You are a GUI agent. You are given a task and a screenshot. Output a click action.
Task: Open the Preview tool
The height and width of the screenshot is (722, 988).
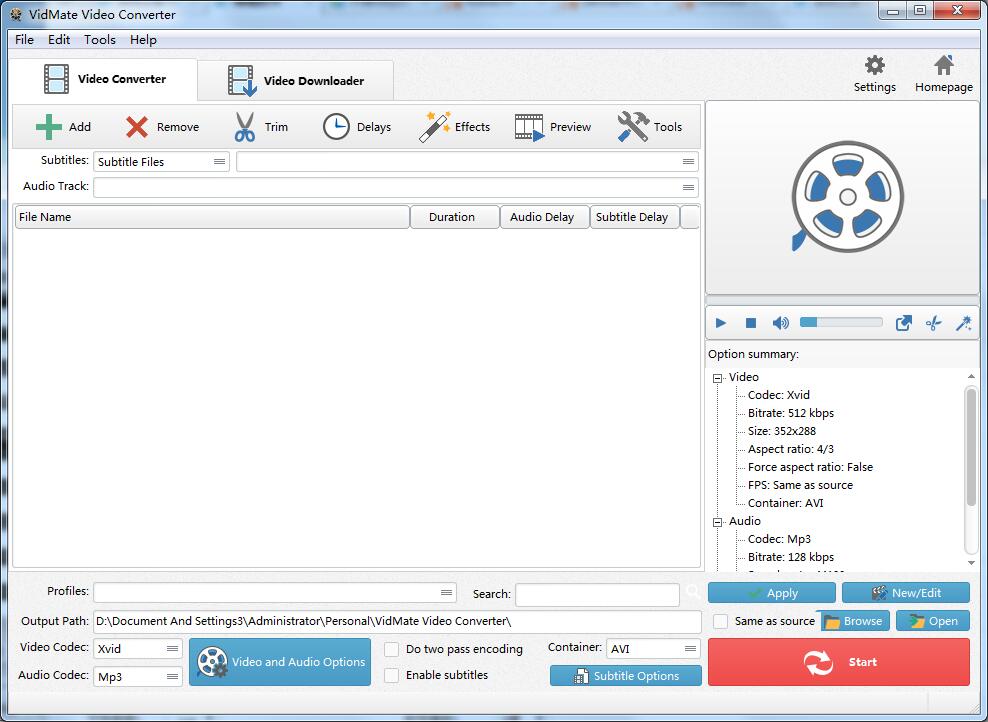click(552, 126)
